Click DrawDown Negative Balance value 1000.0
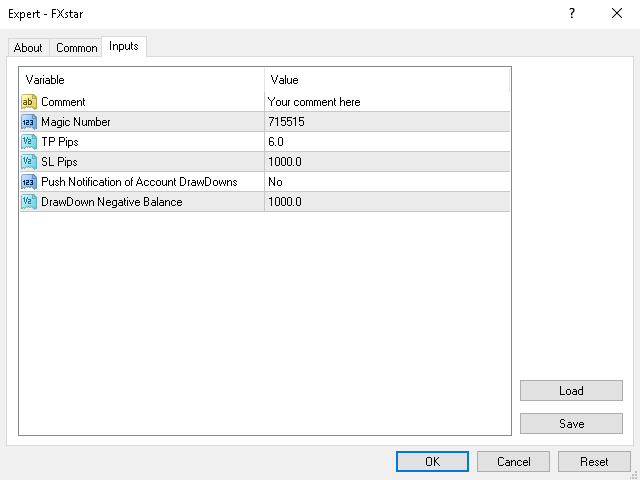This screenshot has width=640, height=480. tap(284, 202)
